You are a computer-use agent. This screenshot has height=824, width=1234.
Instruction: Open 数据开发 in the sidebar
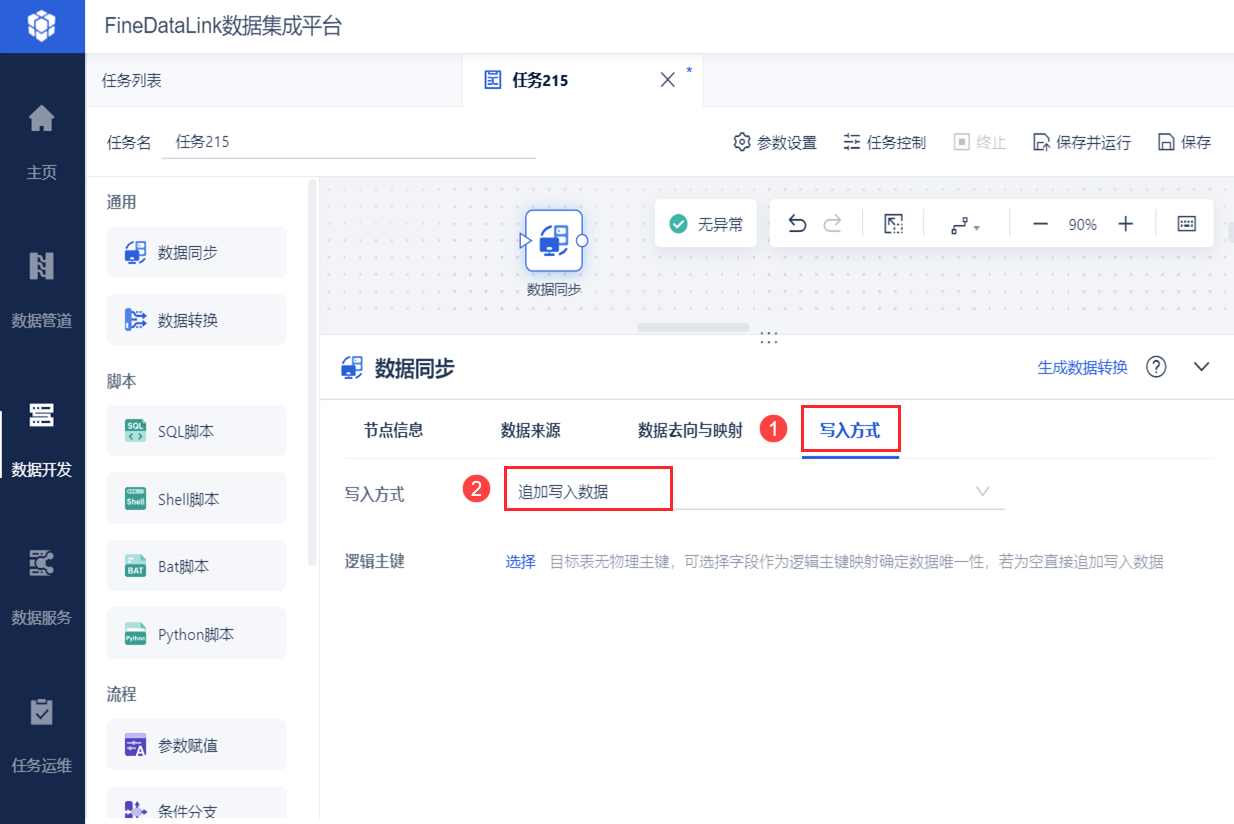coord(42,440)
